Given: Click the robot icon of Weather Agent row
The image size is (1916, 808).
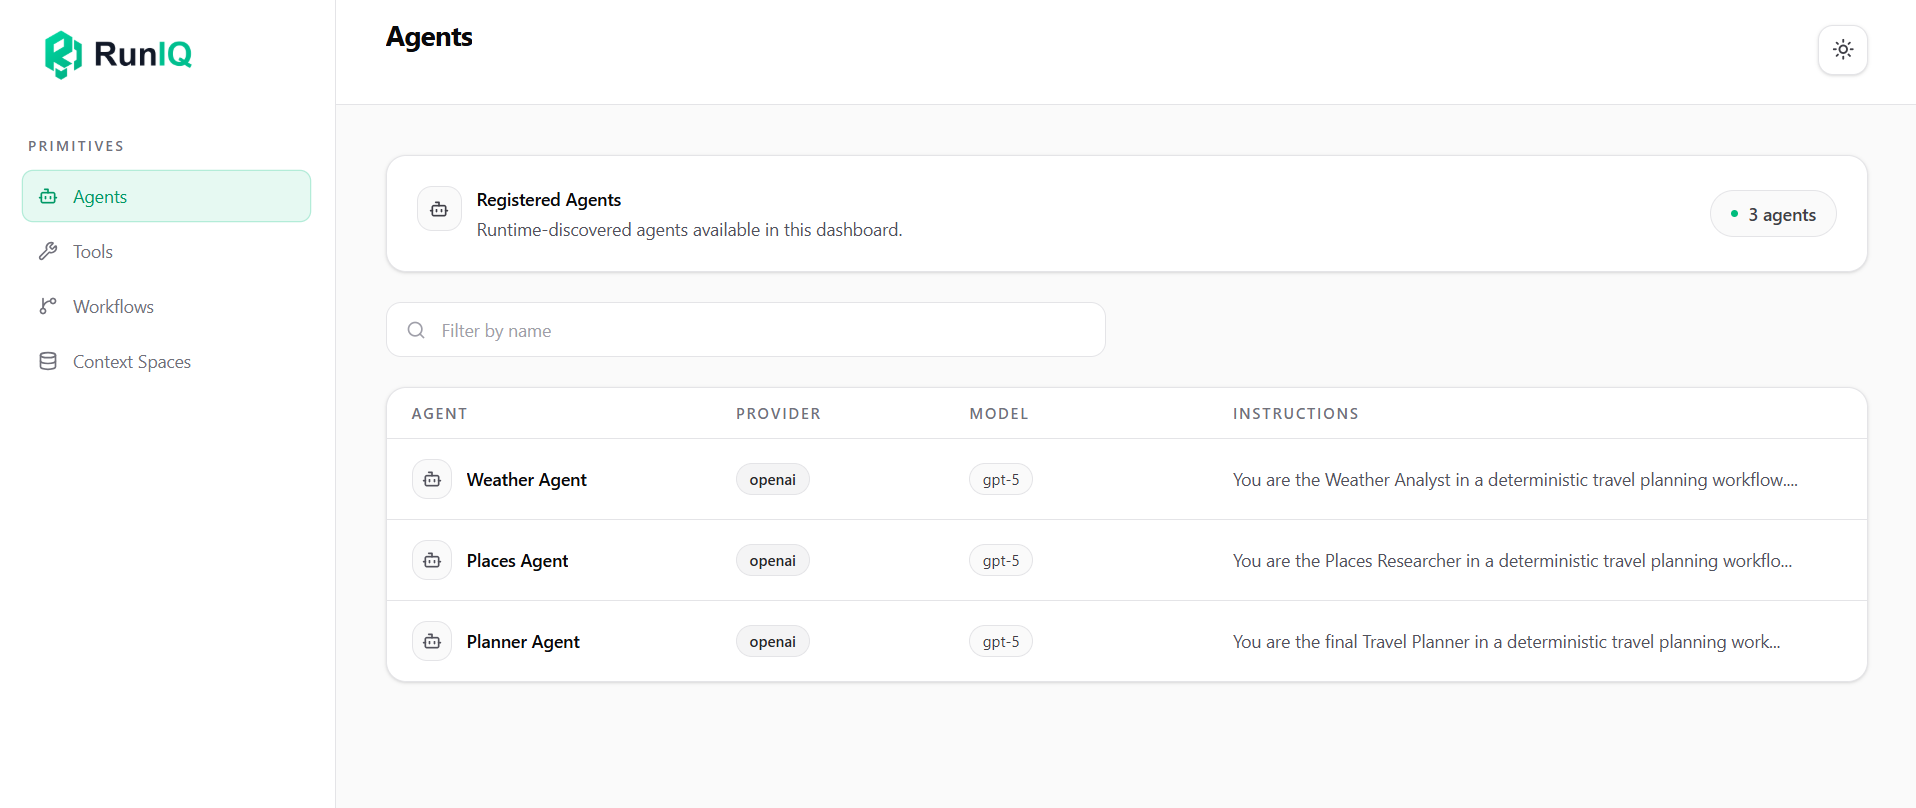Looking at the screenshot, I should [432, 479].
